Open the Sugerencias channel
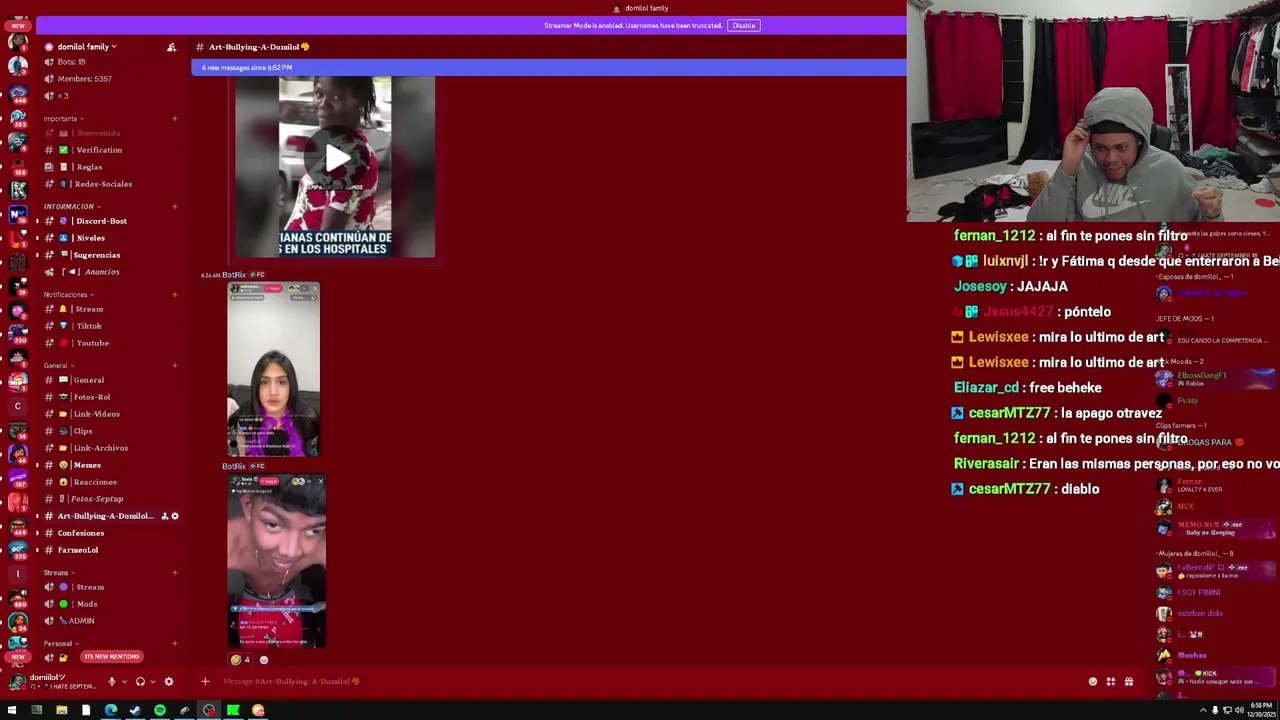The width and height of the screenshot is (1280, 720). pos(110,255)
